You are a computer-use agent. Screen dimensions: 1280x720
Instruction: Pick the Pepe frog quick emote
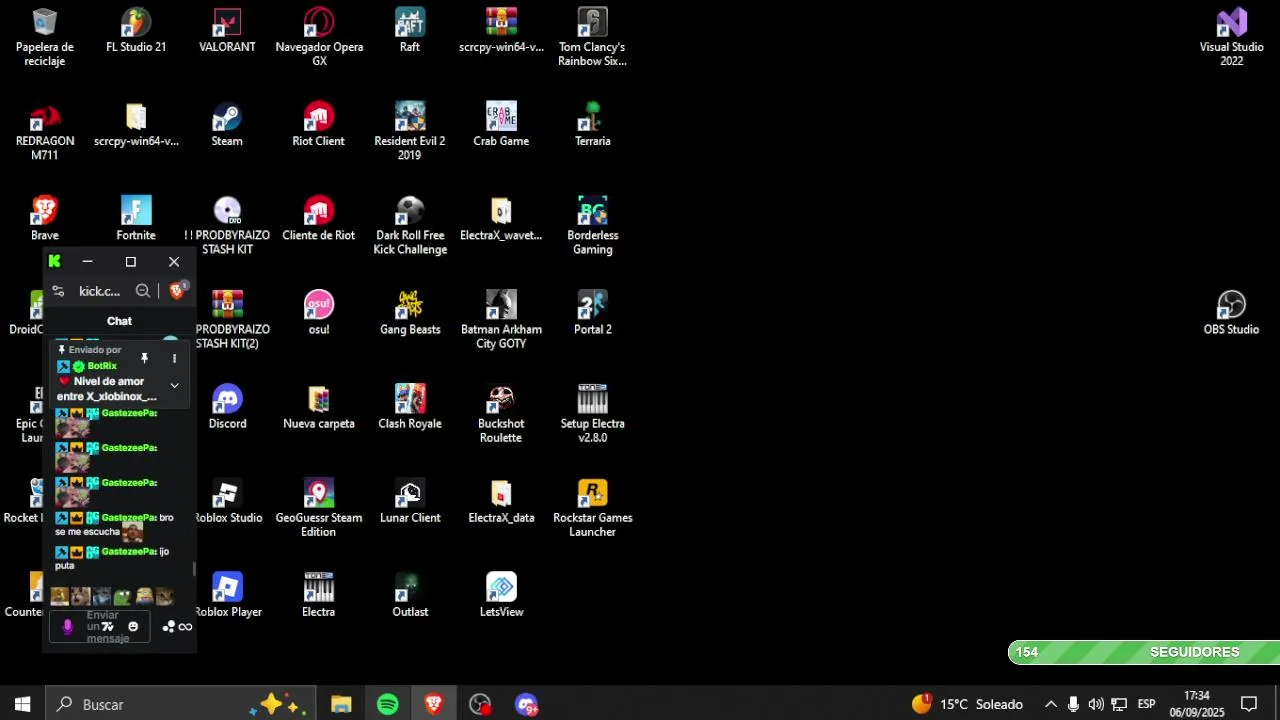pyautogui.click(x=123, y=597)
